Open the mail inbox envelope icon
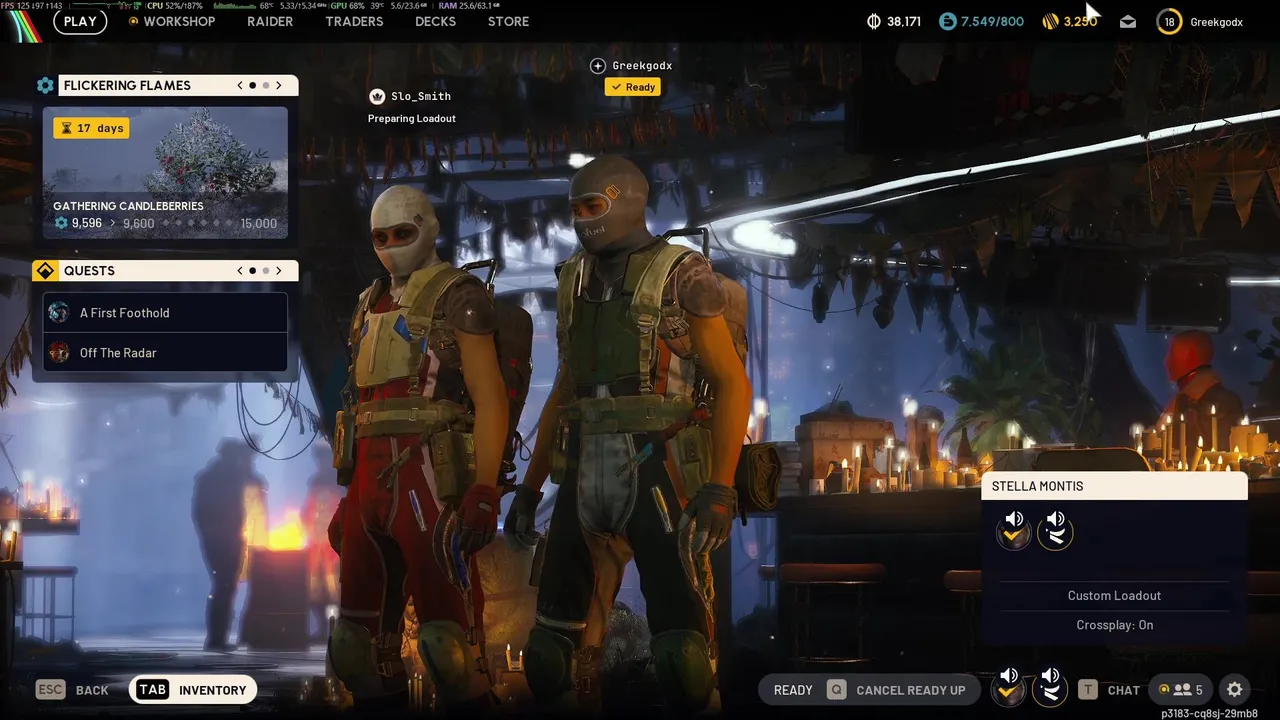Screen dimensions: 1280x720 pos(1128,21)
